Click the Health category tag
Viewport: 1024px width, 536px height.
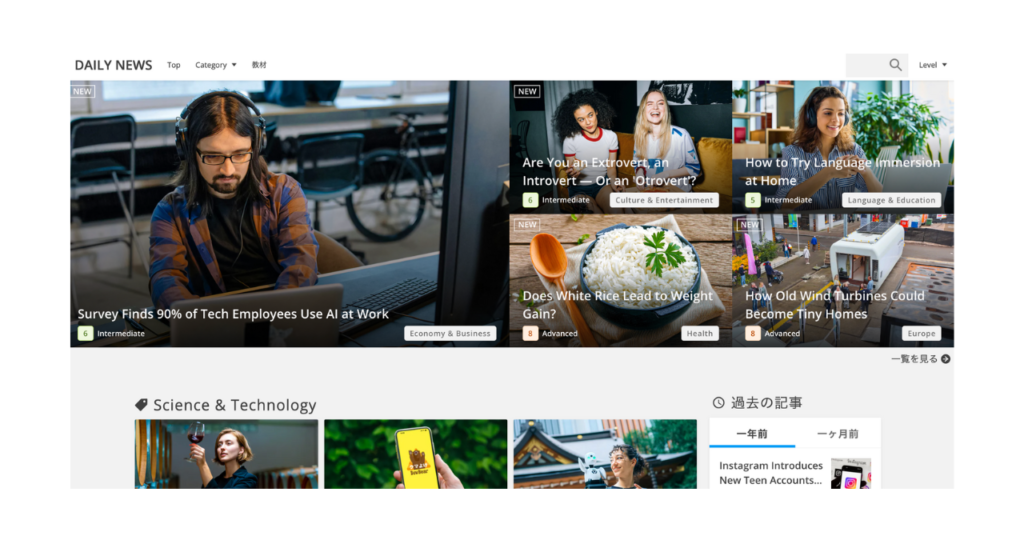coord(700,334)
